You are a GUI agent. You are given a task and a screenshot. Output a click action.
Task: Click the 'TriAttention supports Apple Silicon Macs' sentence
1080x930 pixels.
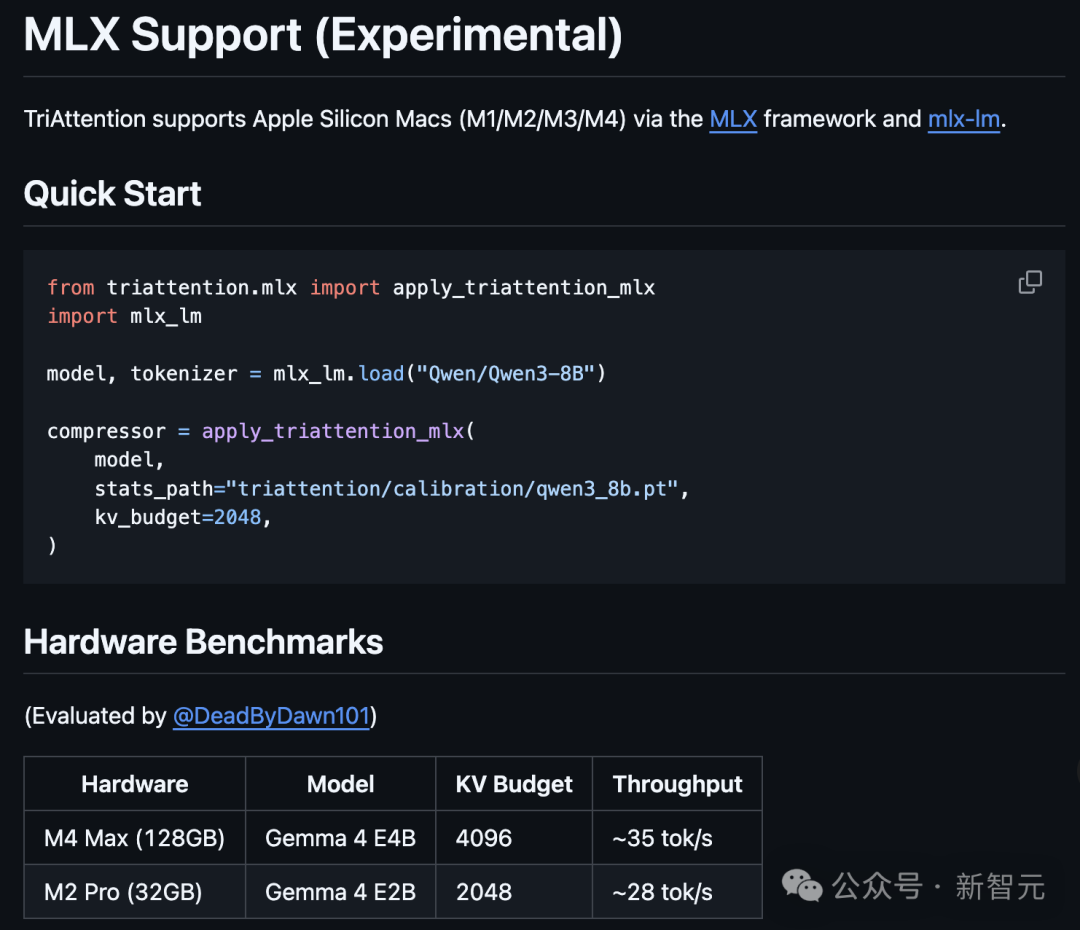pyautogui.click(x=515, y=119)
